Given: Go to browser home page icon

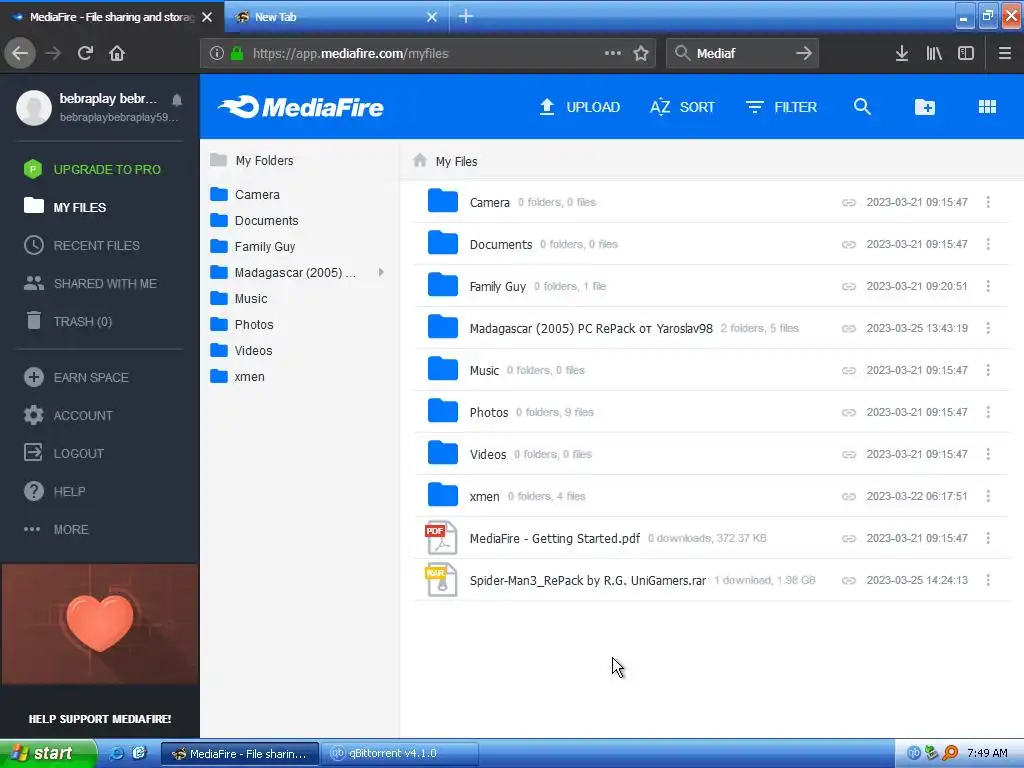Looking at the screenshot, I should [x=117, y=53].
